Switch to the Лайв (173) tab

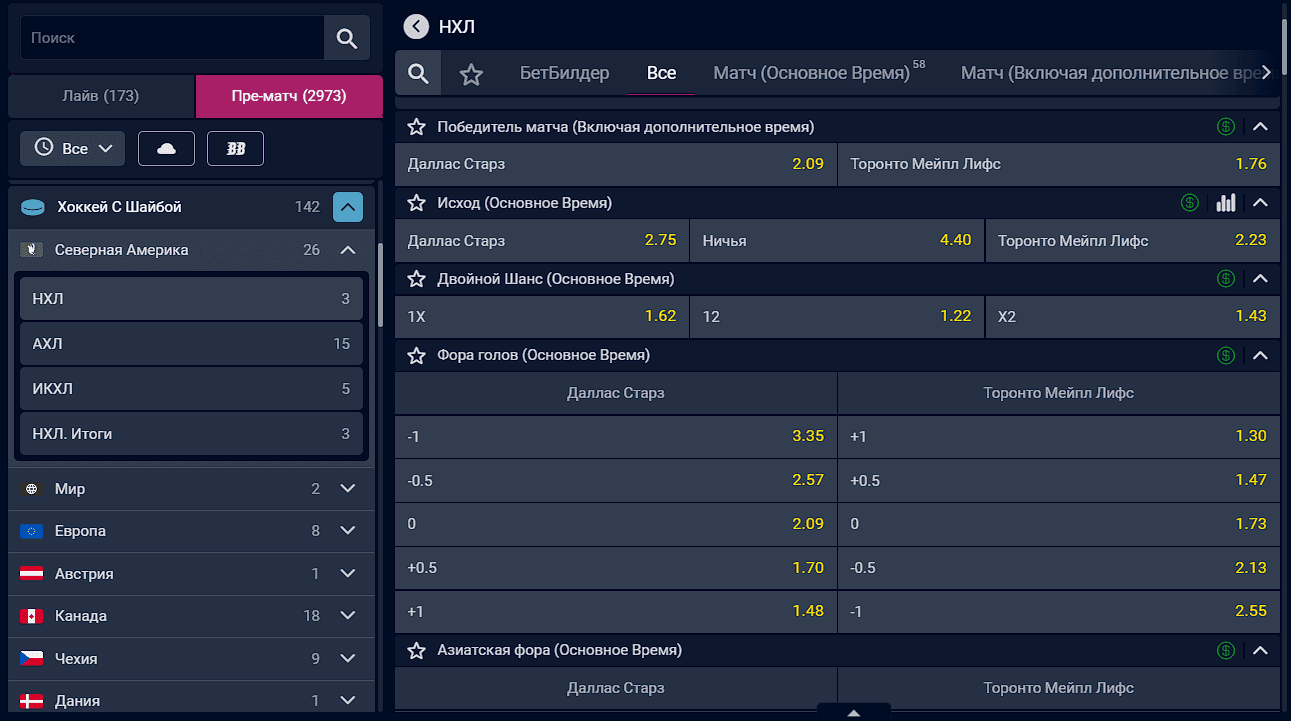101,96
